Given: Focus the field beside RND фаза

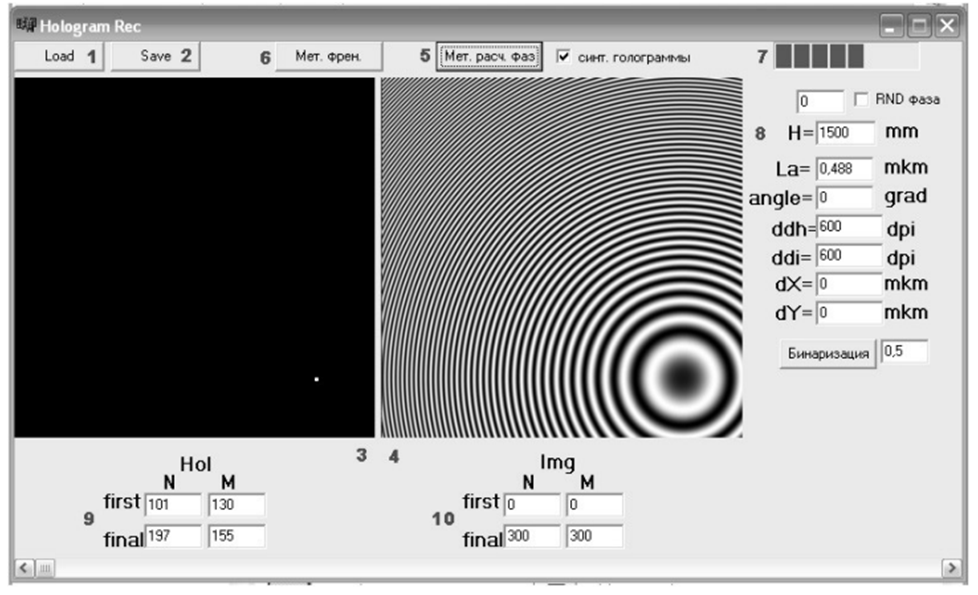Looking at the screenshot, I should (x=820, y=101).
